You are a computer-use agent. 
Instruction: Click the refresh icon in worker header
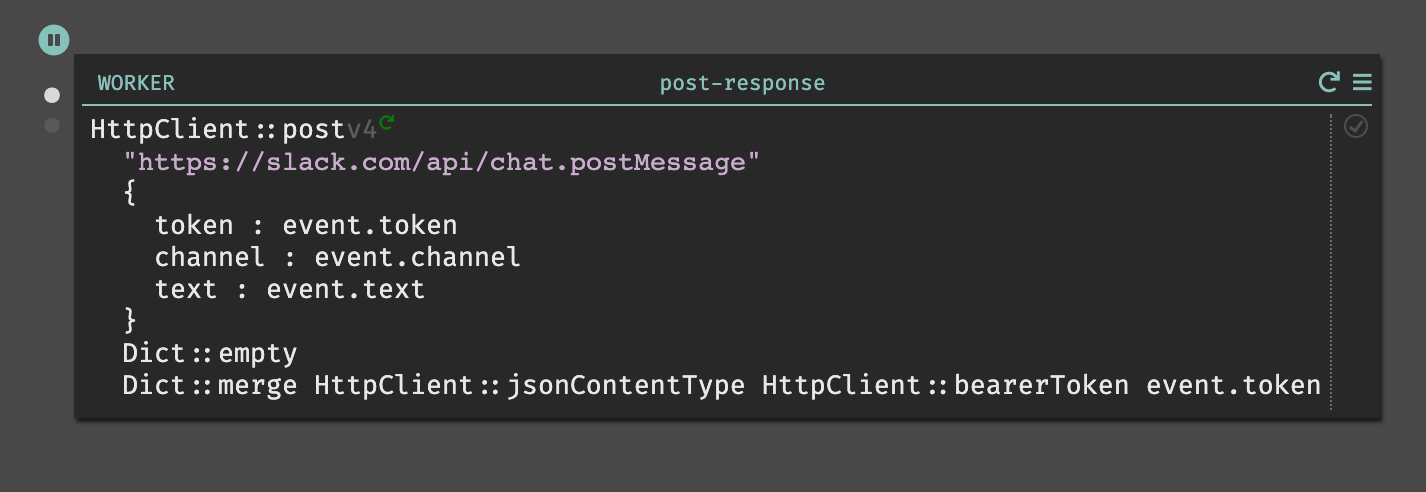1329,82
